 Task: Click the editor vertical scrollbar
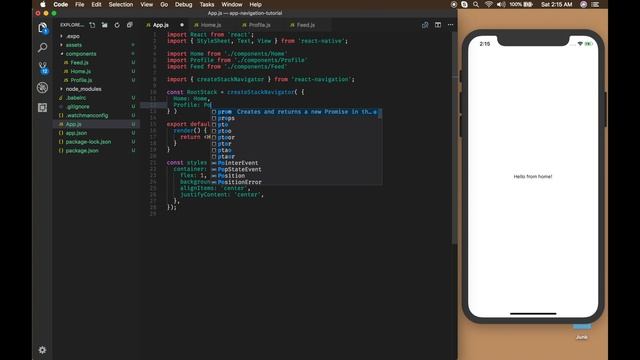pos(454,137)
